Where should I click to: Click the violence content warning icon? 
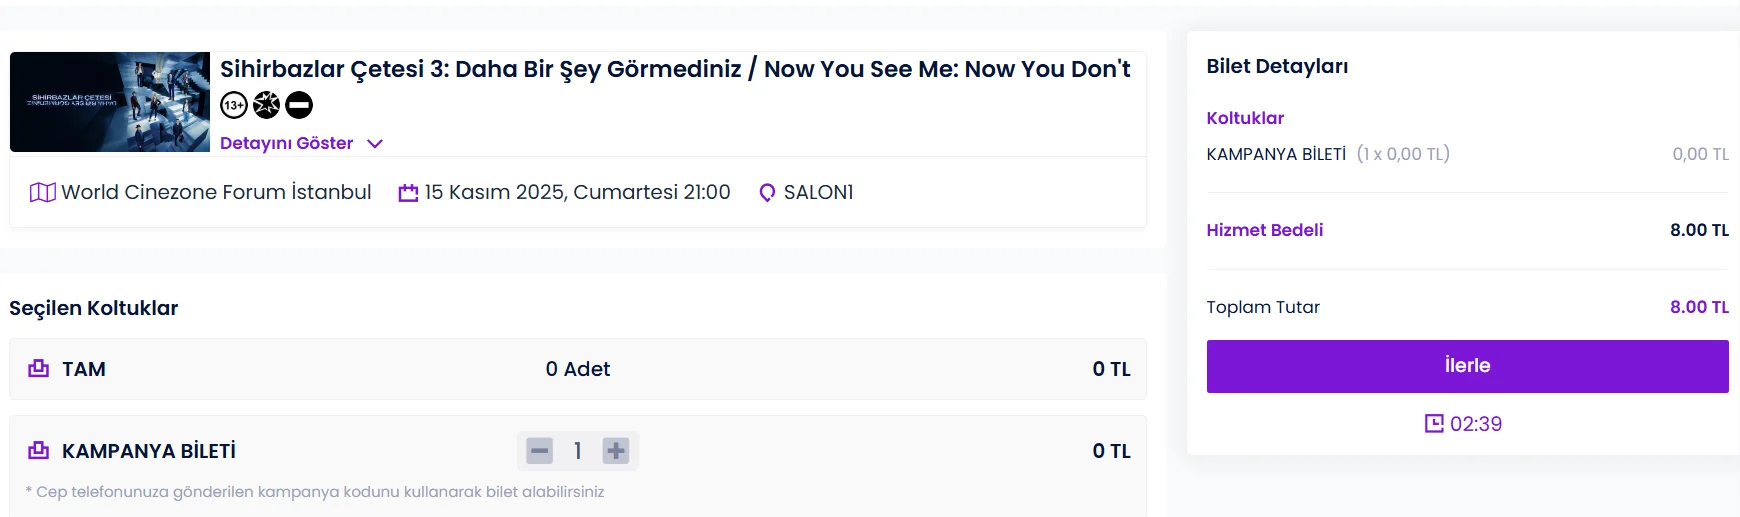coord(266,105)
